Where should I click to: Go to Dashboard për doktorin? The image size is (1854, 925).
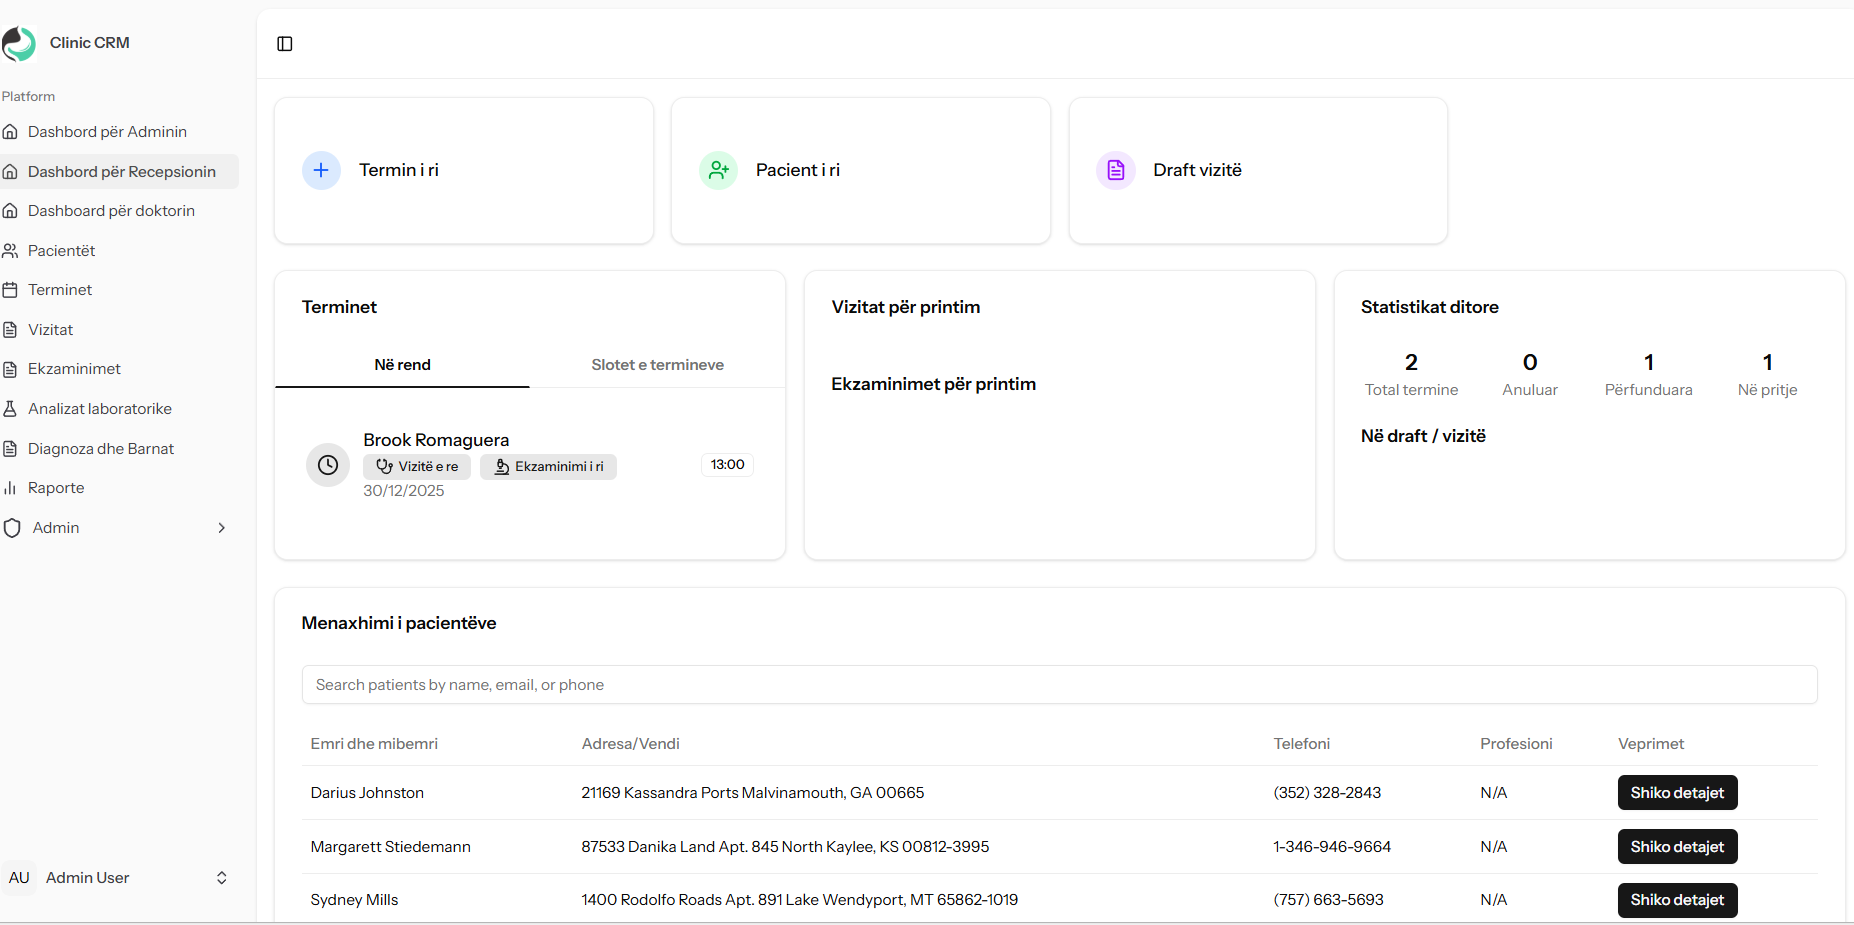111,211
